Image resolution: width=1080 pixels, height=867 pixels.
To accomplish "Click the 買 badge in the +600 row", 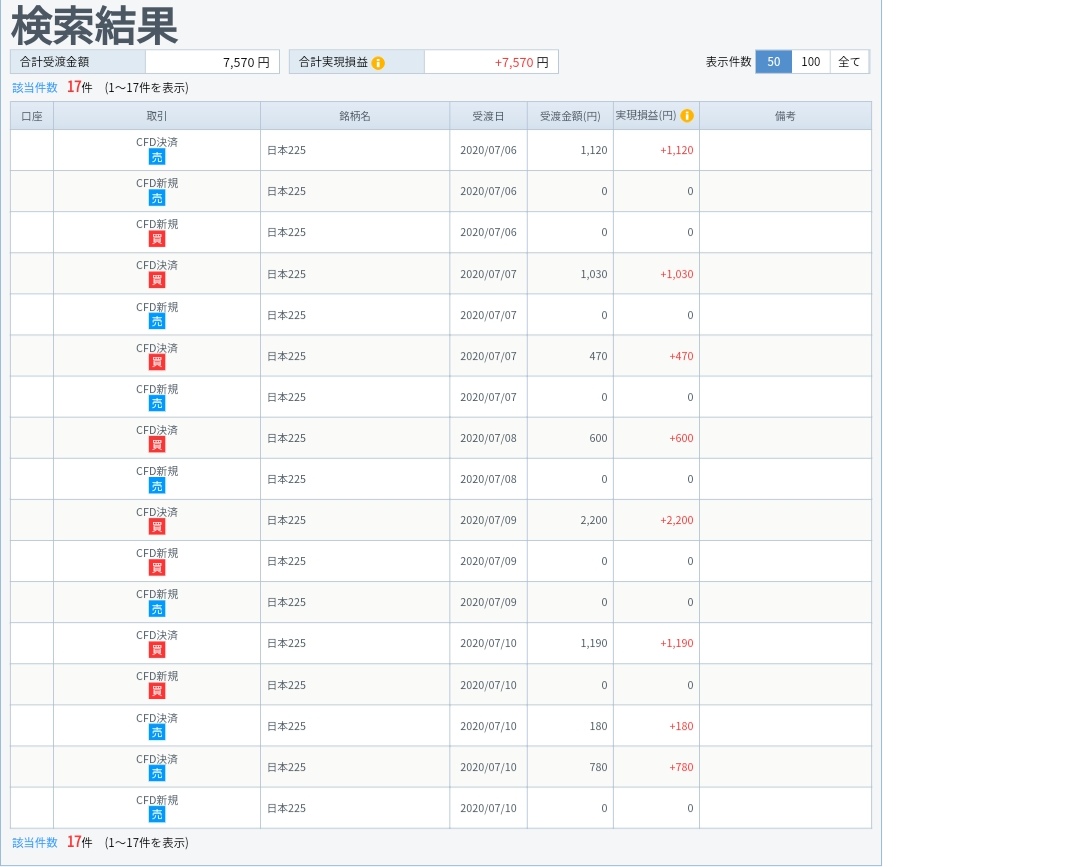I will tap(157, 445).
